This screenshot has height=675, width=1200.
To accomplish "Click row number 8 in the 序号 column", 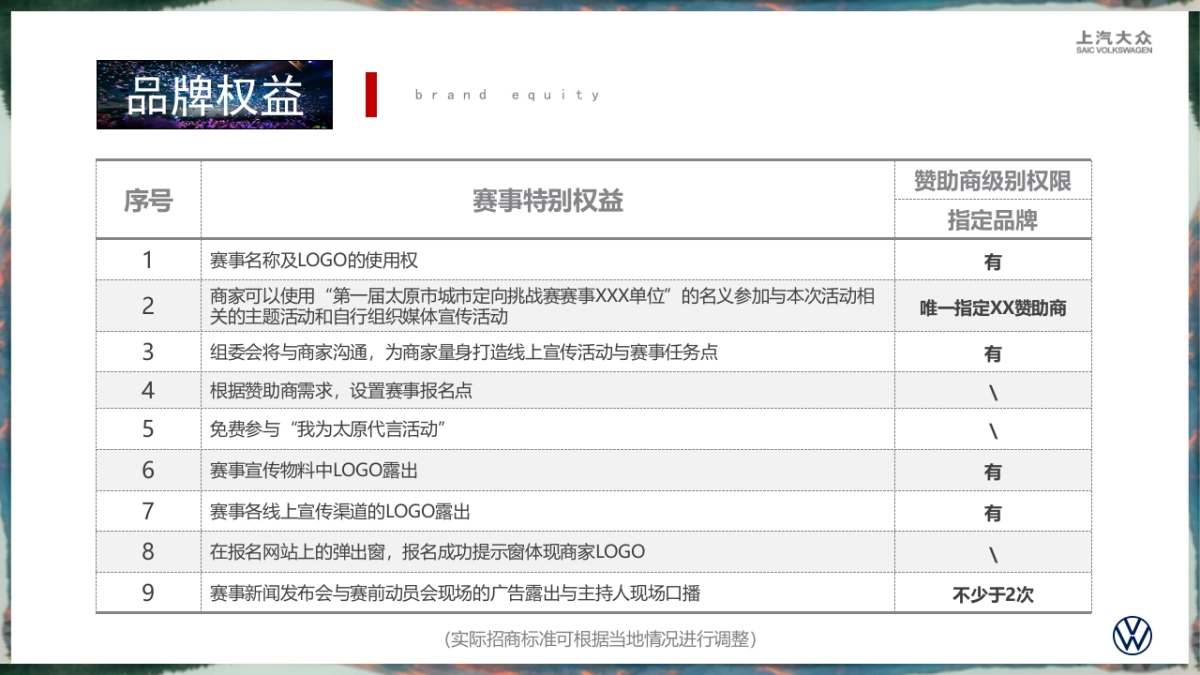I will point(148,552).
